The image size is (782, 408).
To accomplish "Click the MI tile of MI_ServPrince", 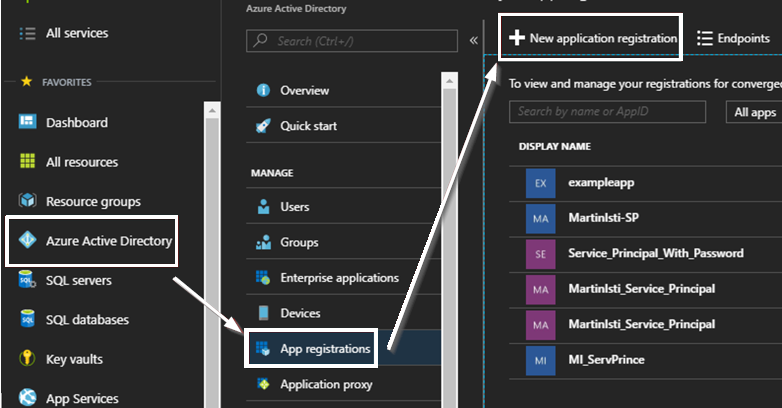I will (541, 360).
